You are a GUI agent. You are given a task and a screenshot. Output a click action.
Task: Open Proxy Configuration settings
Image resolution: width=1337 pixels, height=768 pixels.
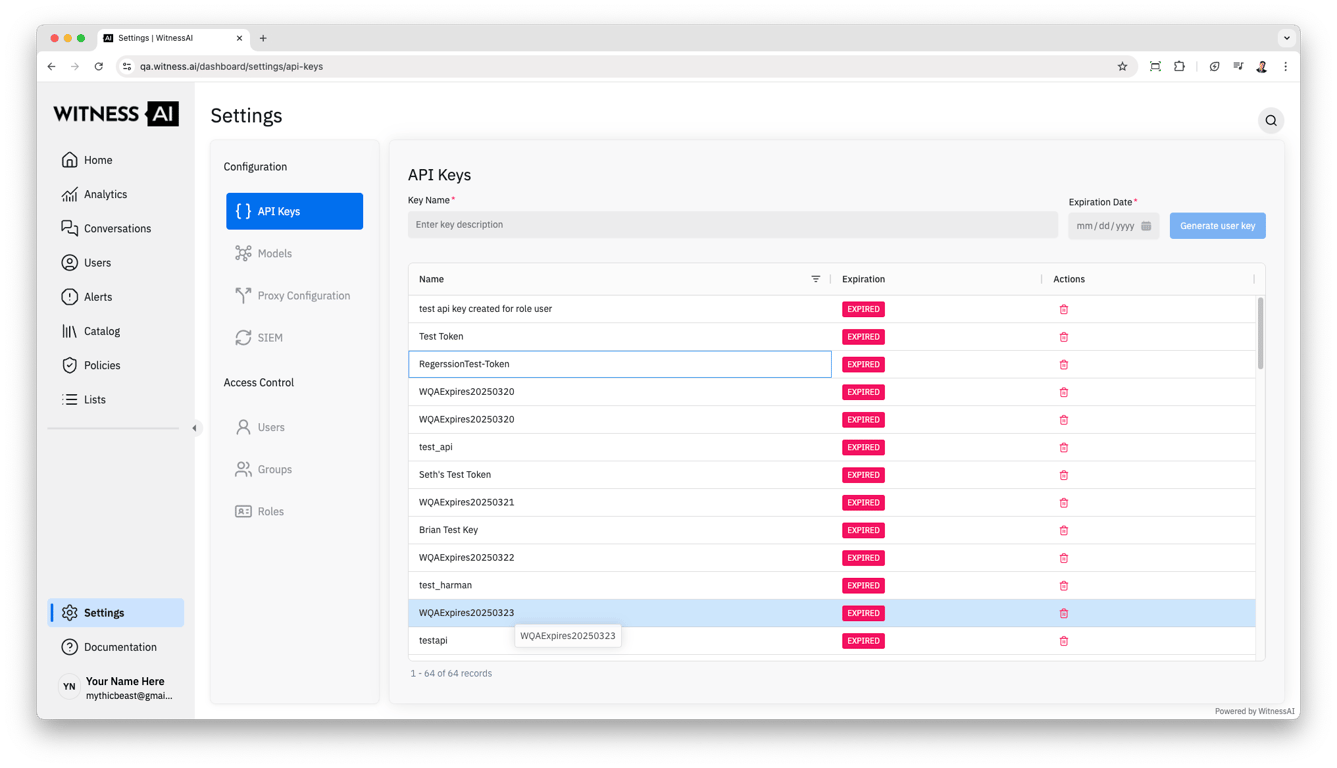coord(303,296)
